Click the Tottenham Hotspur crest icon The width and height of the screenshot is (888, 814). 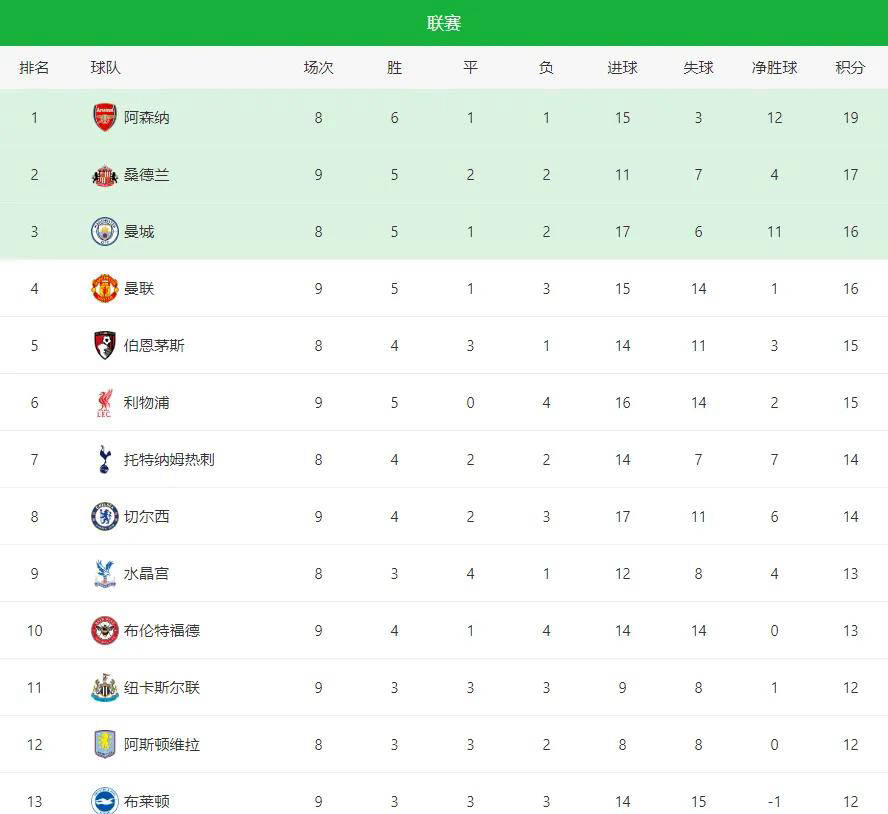(x=105, y=460)
